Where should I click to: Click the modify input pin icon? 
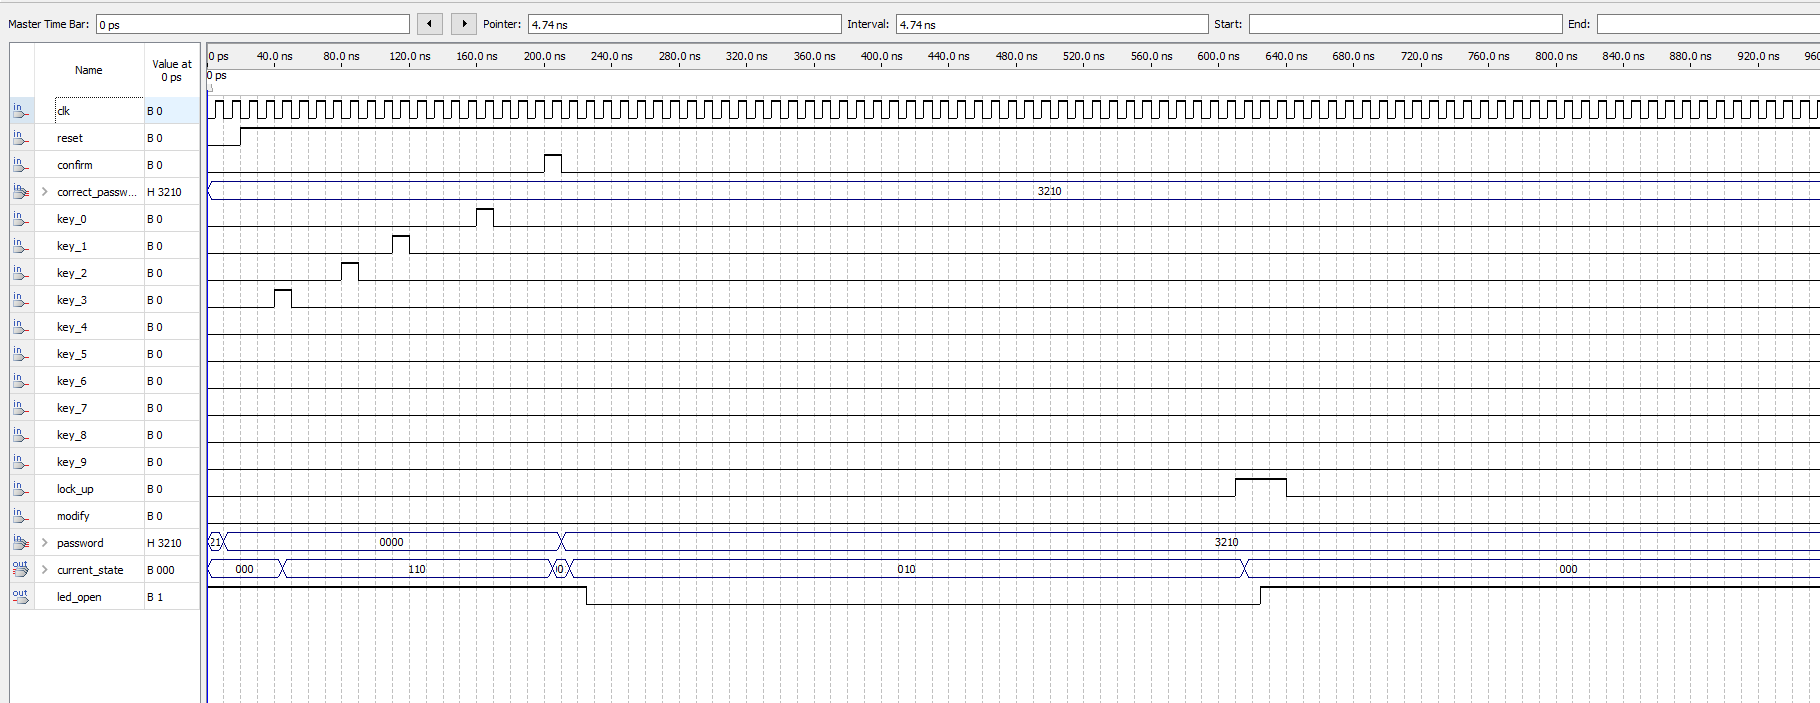click(x=21, y=516)
